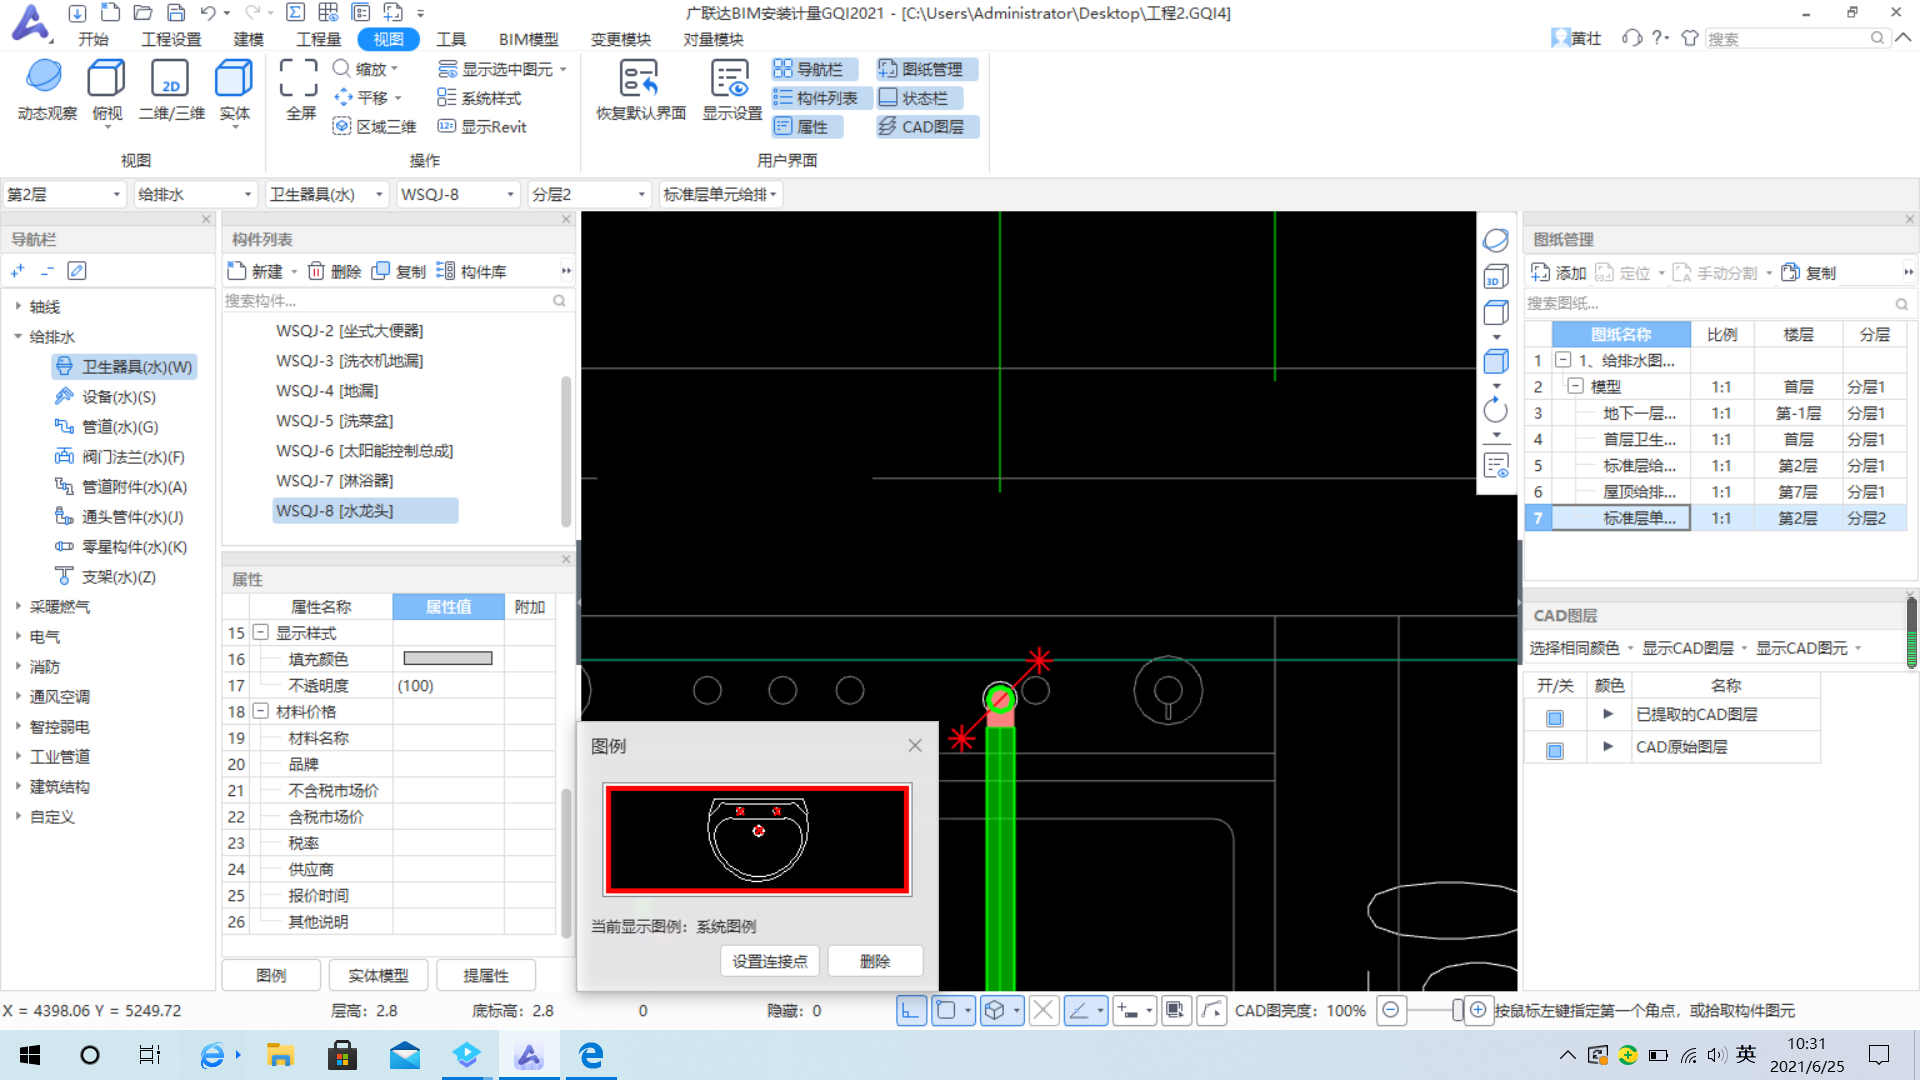Toggle orthogonal mode icon in status bar
This screenshot has width=1920, height=1080.
(911, 1010)
